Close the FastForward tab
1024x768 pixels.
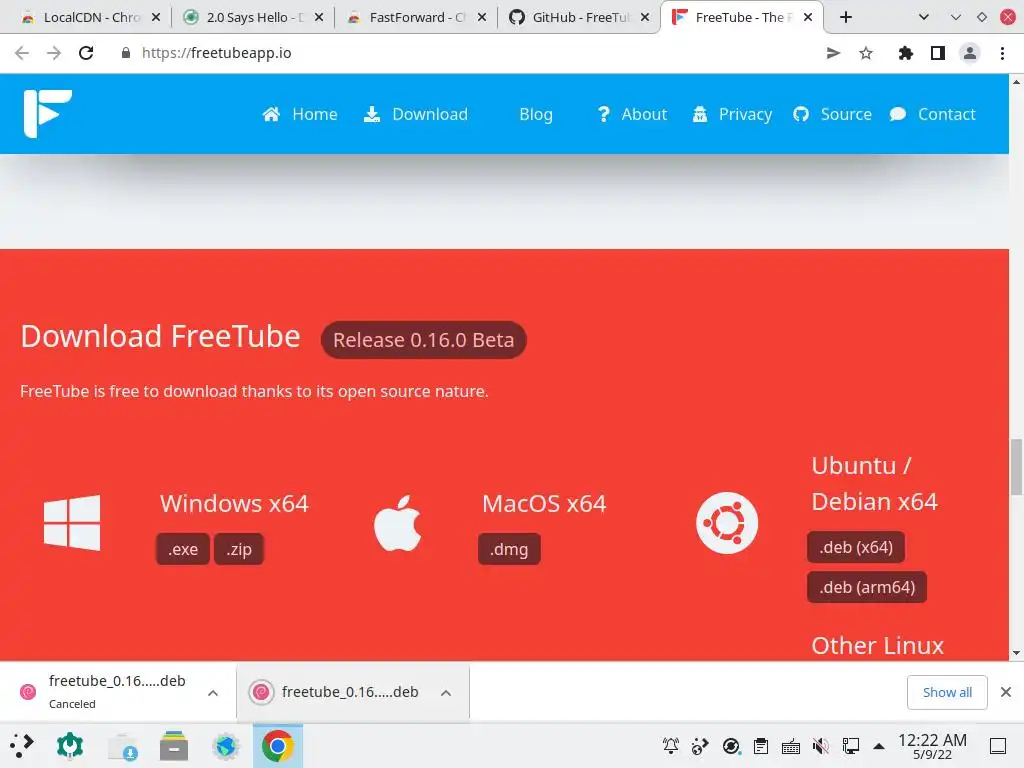click(482, 18)
